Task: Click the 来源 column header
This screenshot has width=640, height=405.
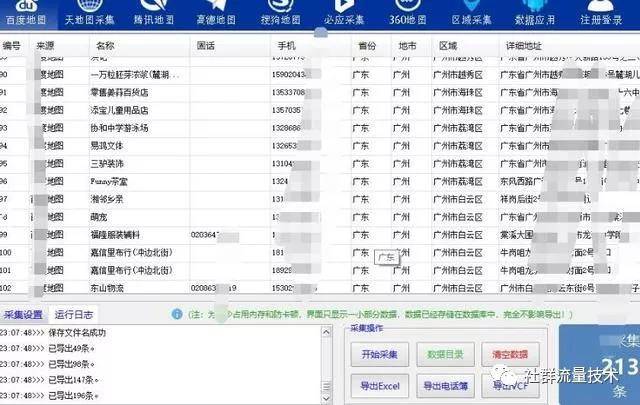Action: pos(45,46)
